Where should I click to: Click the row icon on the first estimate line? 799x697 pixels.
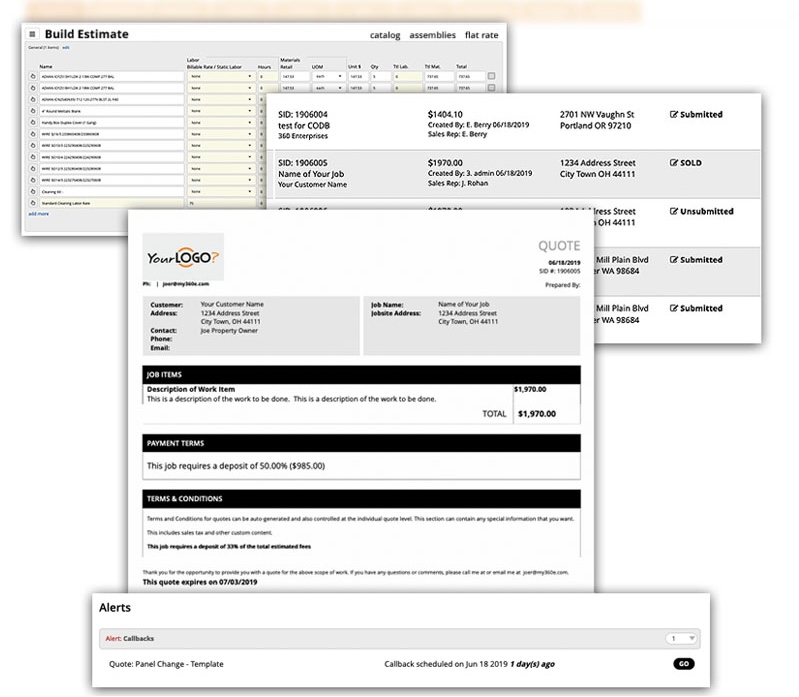(x=32, y=76)
